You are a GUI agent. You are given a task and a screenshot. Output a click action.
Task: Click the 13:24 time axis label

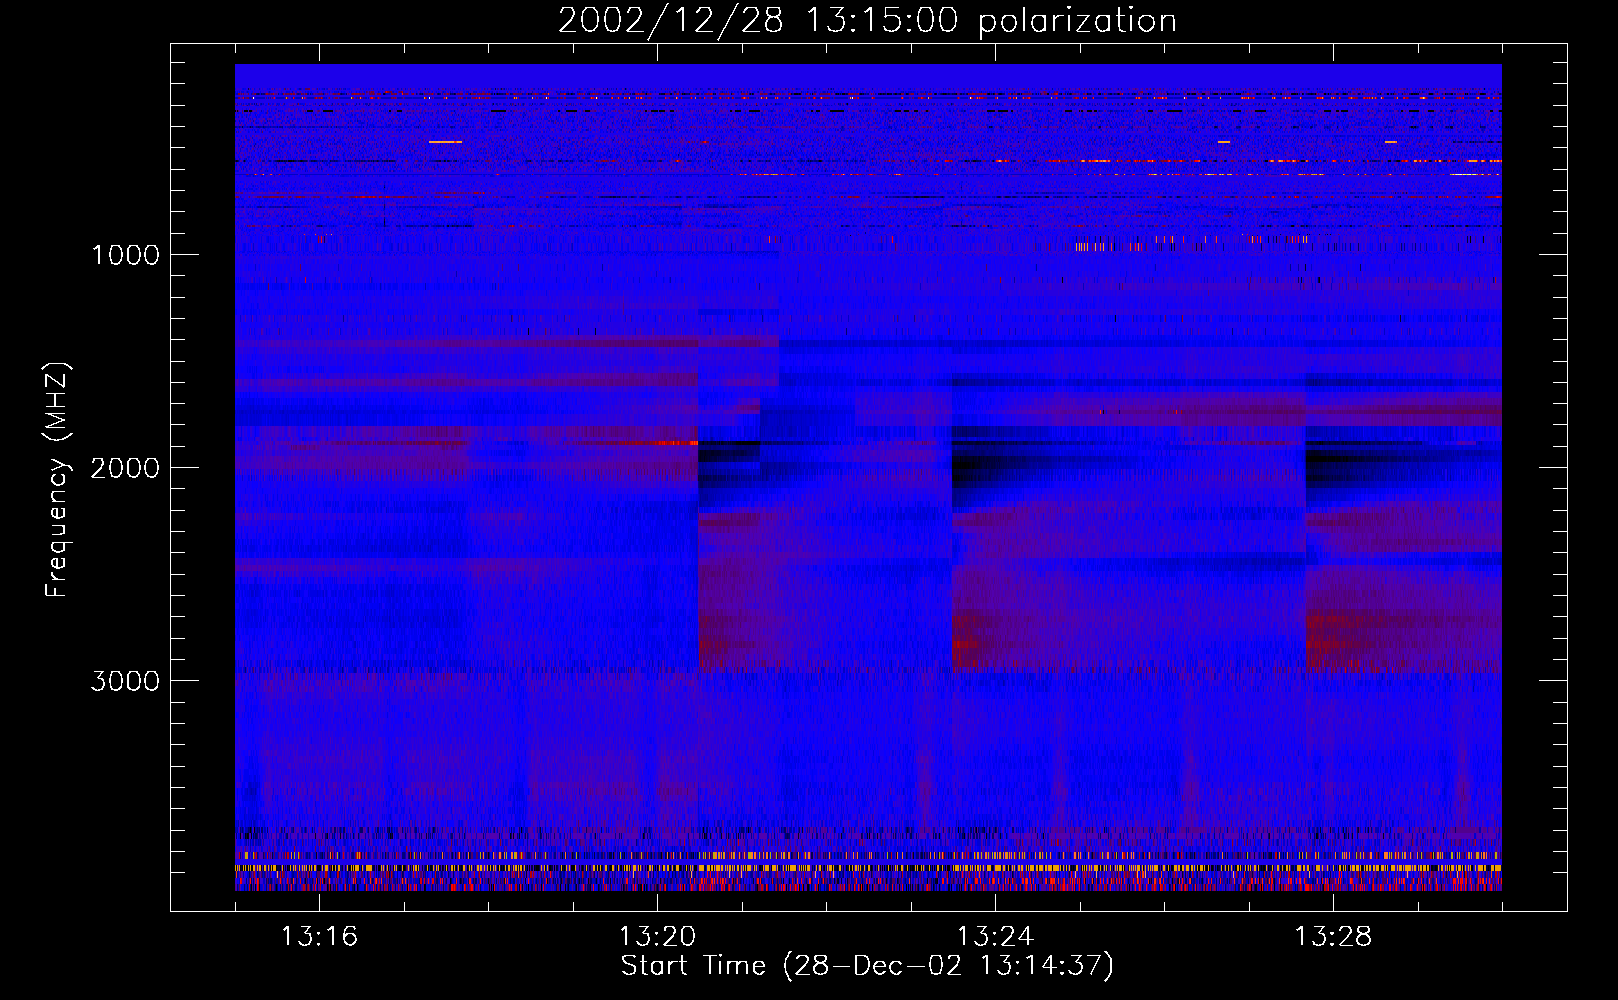coord(995,937)
